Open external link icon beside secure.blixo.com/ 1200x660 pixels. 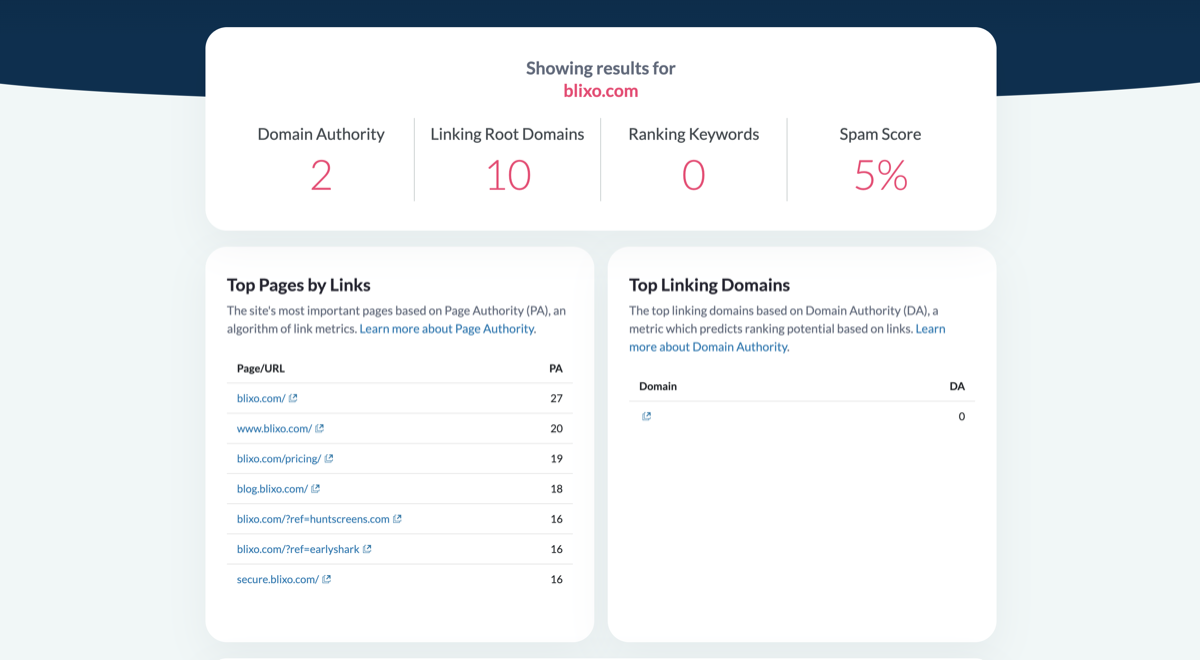coord(327,579)
